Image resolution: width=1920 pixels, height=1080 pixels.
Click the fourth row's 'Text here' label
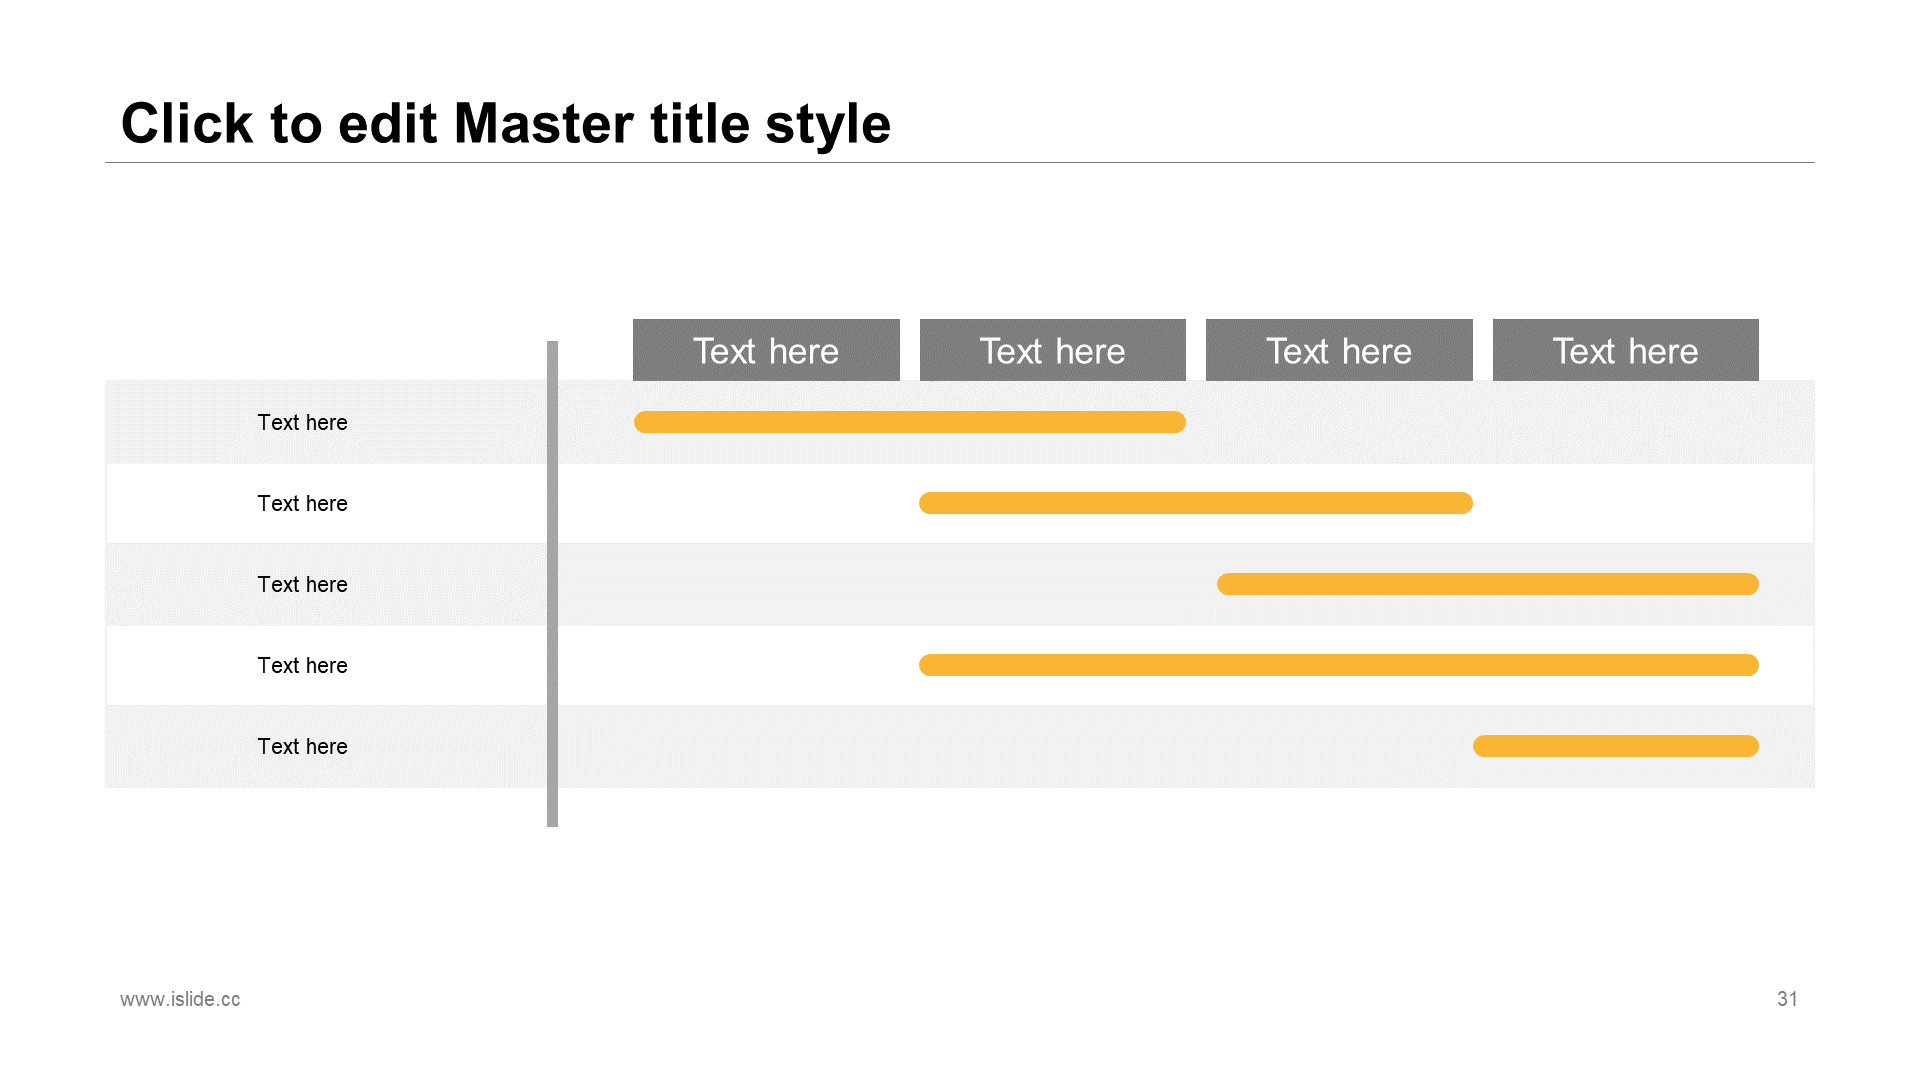302,665
